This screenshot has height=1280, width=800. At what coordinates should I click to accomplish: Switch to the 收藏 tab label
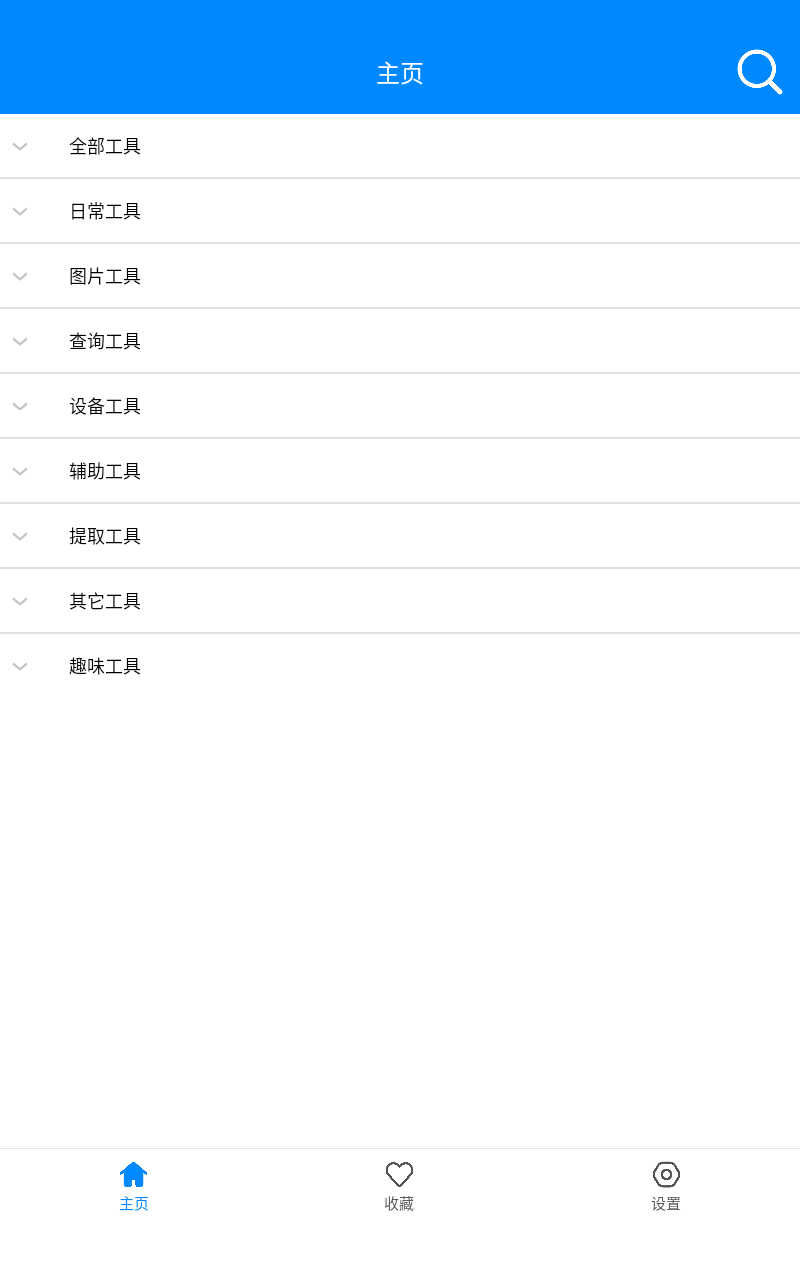399,1204
